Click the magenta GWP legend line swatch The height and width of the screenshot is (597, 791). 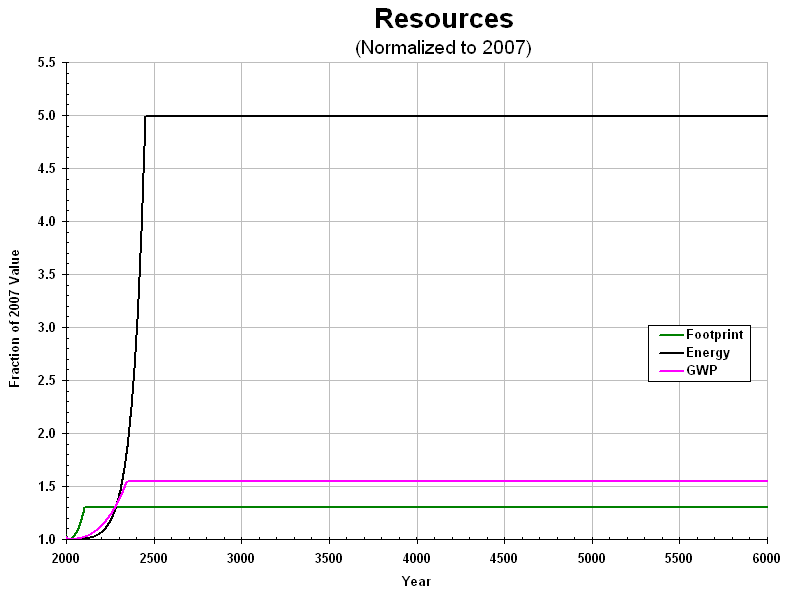click(669, 371)
